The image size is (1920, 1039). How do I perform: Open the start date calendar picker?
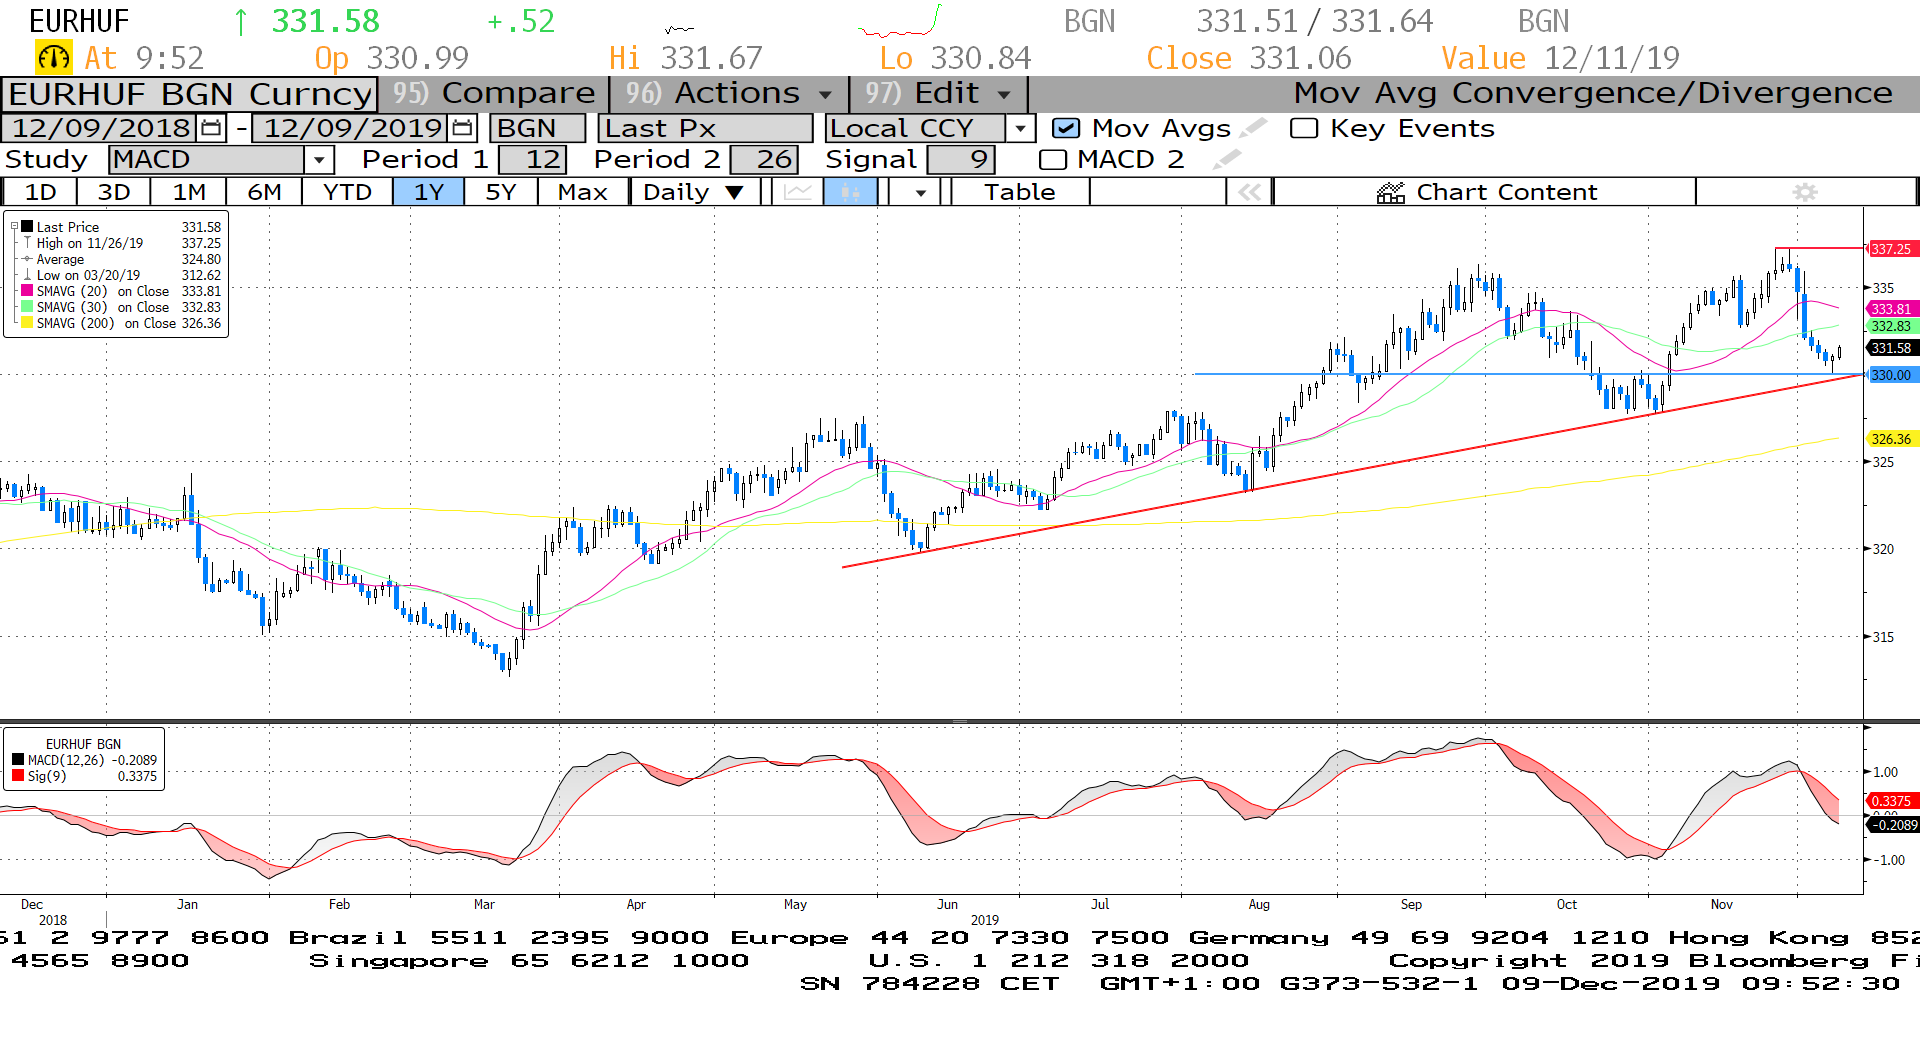pos(211,128)
